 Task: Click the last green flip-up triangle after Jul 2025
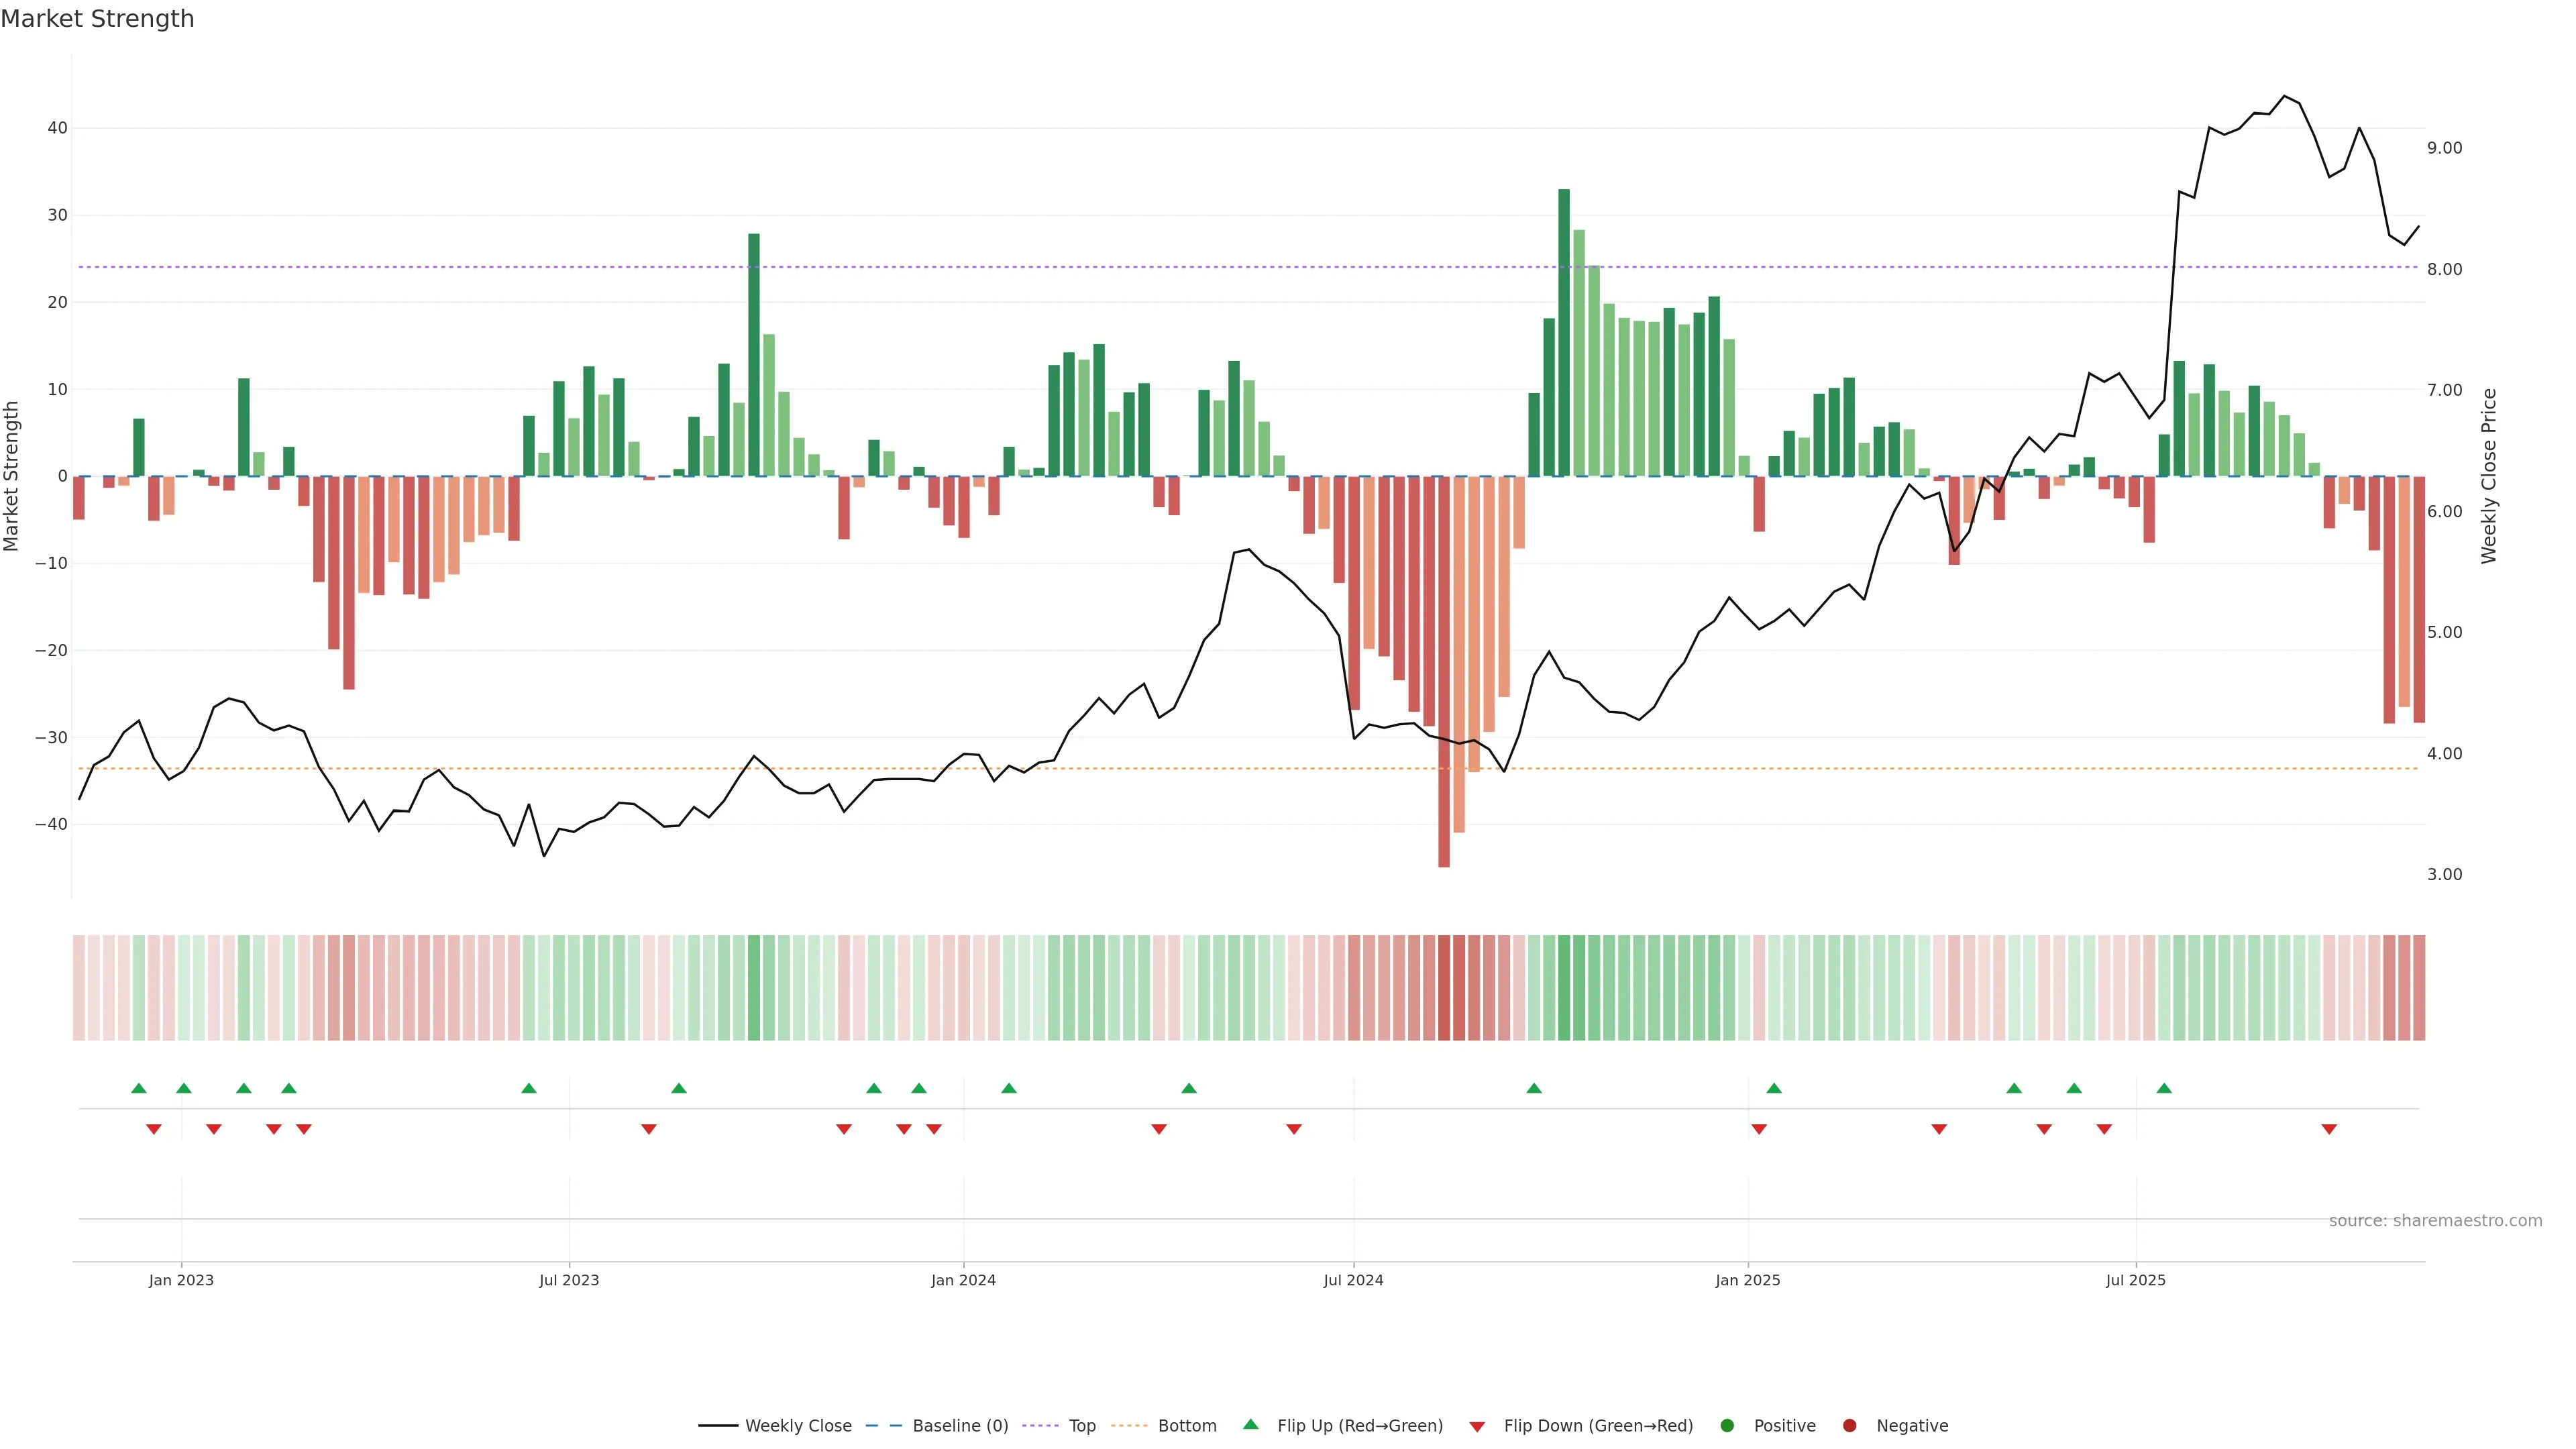pos(2164,1088)
